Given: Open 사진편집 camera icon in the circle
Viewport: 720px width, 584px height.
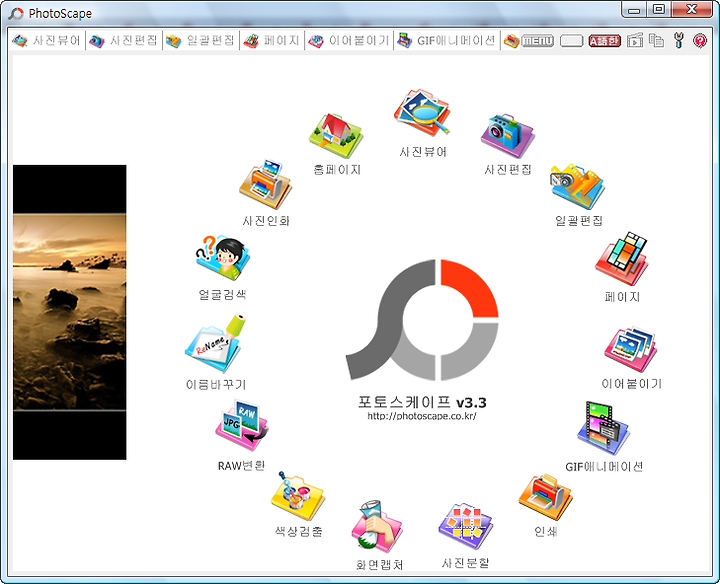Looking at the screenshot, I should click(x=508, y=135).
